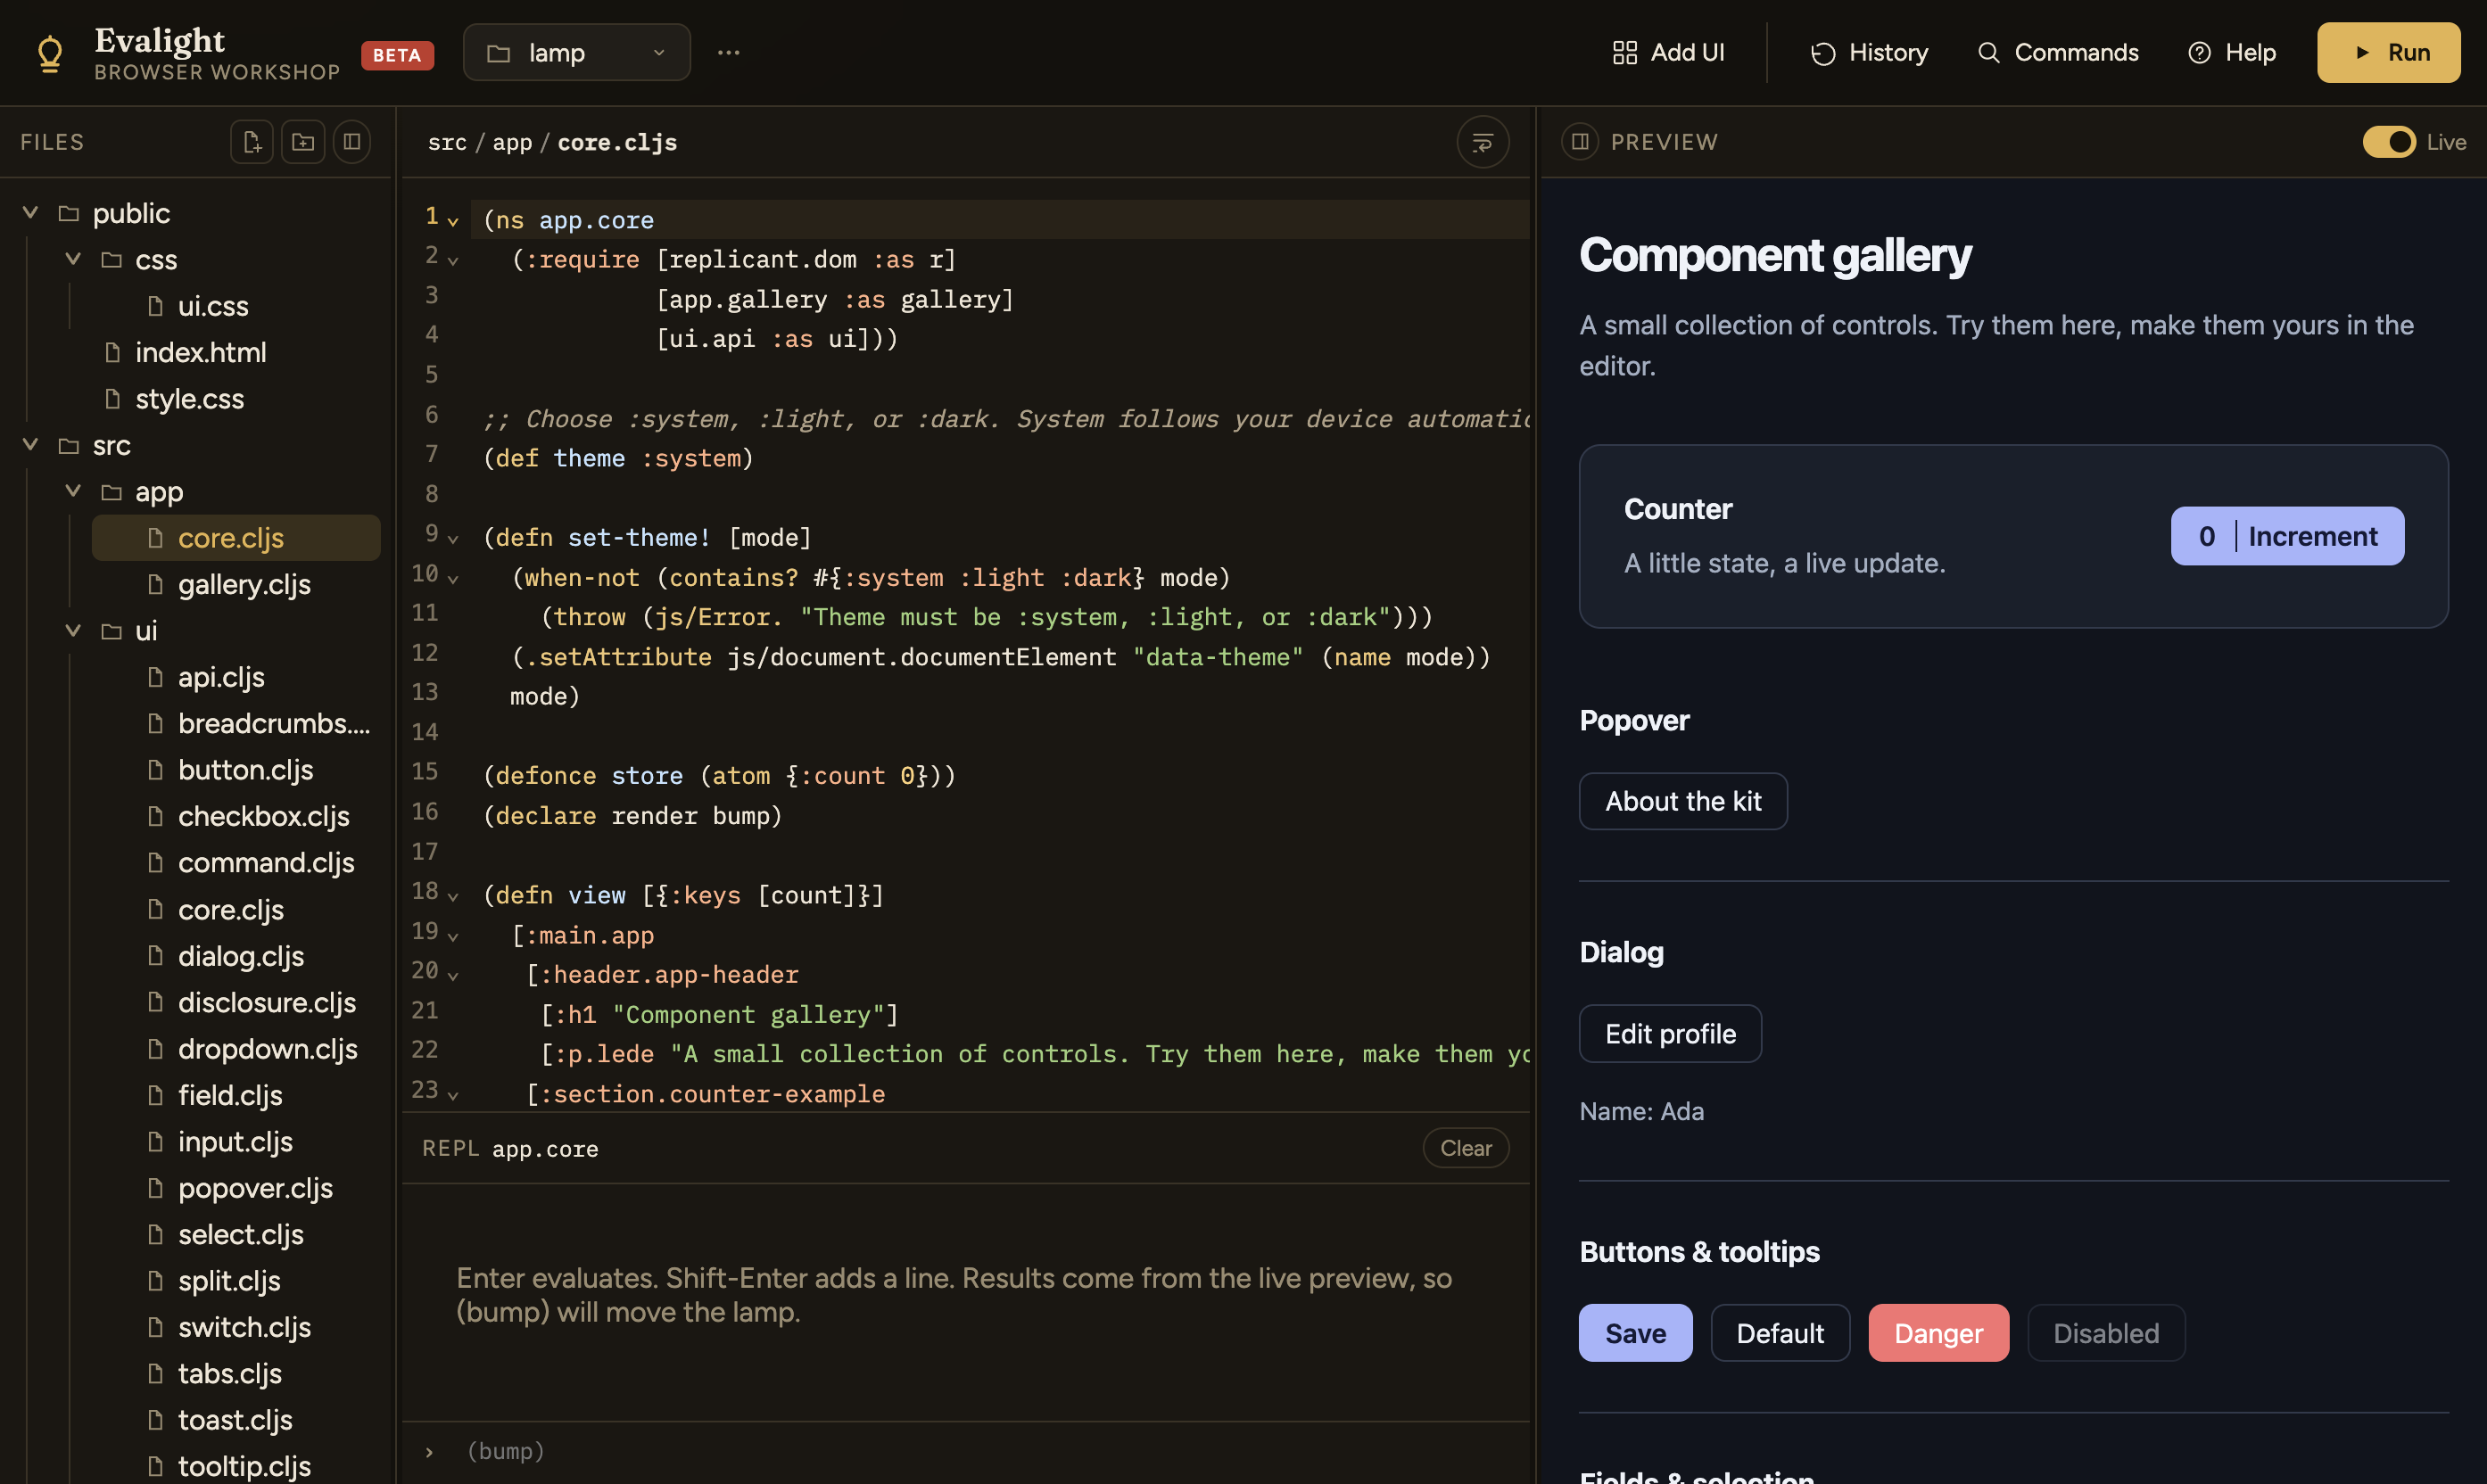
Task: Collapse the public folder
Action: tap(31, 213)
